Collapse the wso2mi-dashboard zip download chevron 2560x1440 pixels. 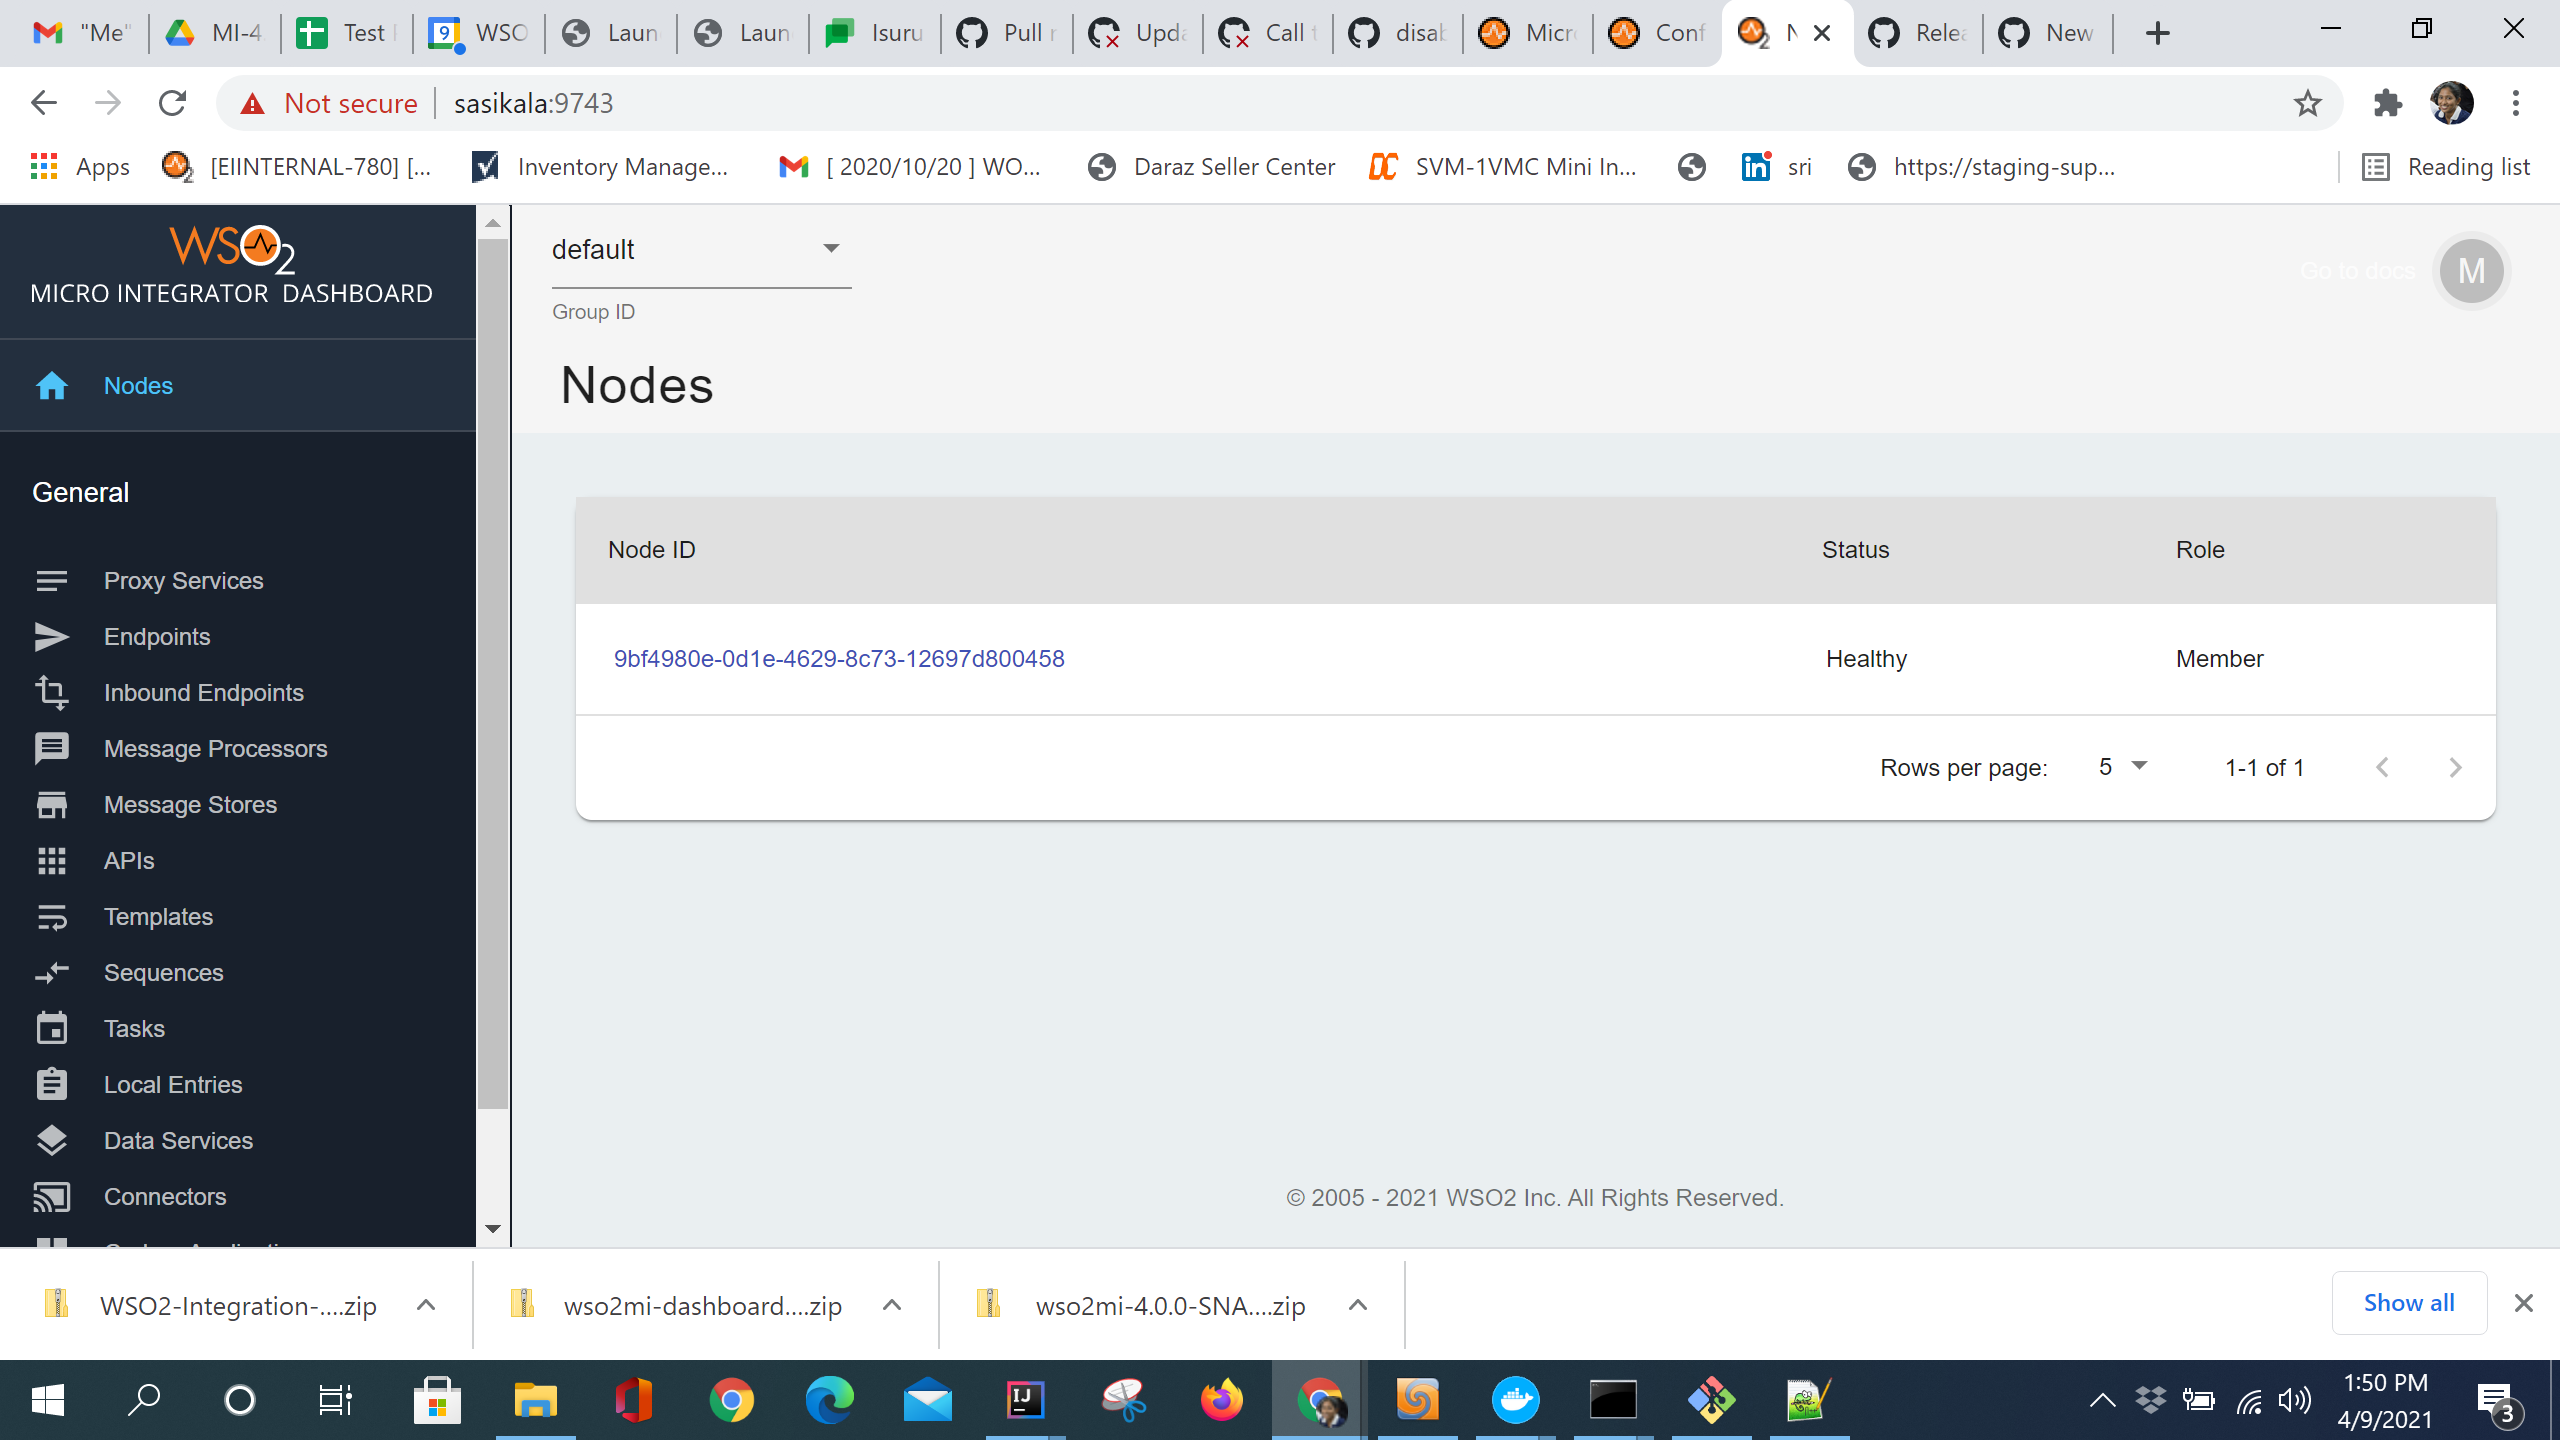tap(890, 1305)
